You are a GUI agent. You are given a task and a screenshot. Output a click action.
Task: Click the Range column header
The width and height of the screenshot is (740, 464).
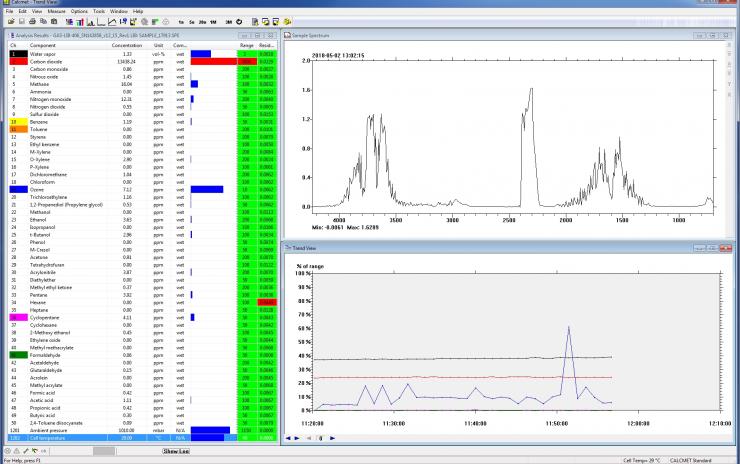point(247,45)
